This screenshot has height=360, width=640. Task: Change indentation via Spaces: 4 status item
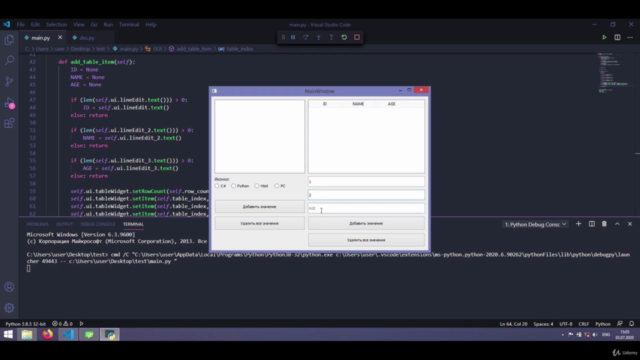coord(543,324)
